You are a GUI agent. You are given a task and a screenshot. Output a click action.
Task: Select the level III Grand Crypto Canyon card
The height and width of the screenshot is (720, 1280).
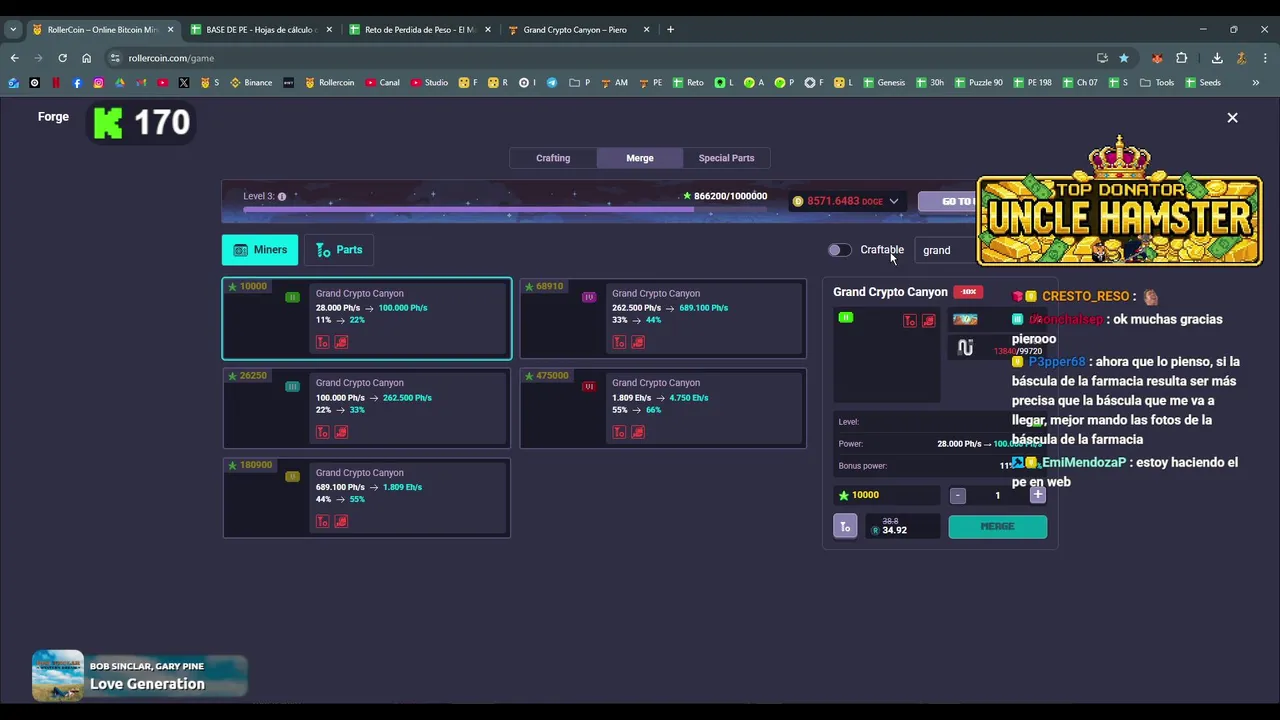click(x=366, y=407)
